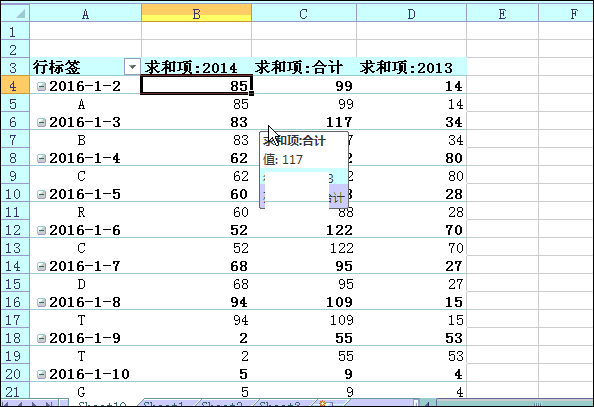Select column D header
Screen dimensions: 594x407
click(x=411, y=14)
